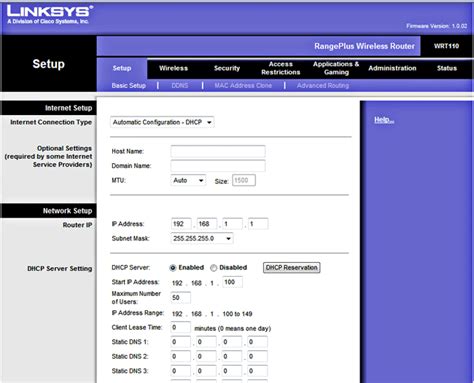Screen dimensions: 474x383
Task: Click the Static DNS 2 first octet field
Action: [x=181, y=357]
